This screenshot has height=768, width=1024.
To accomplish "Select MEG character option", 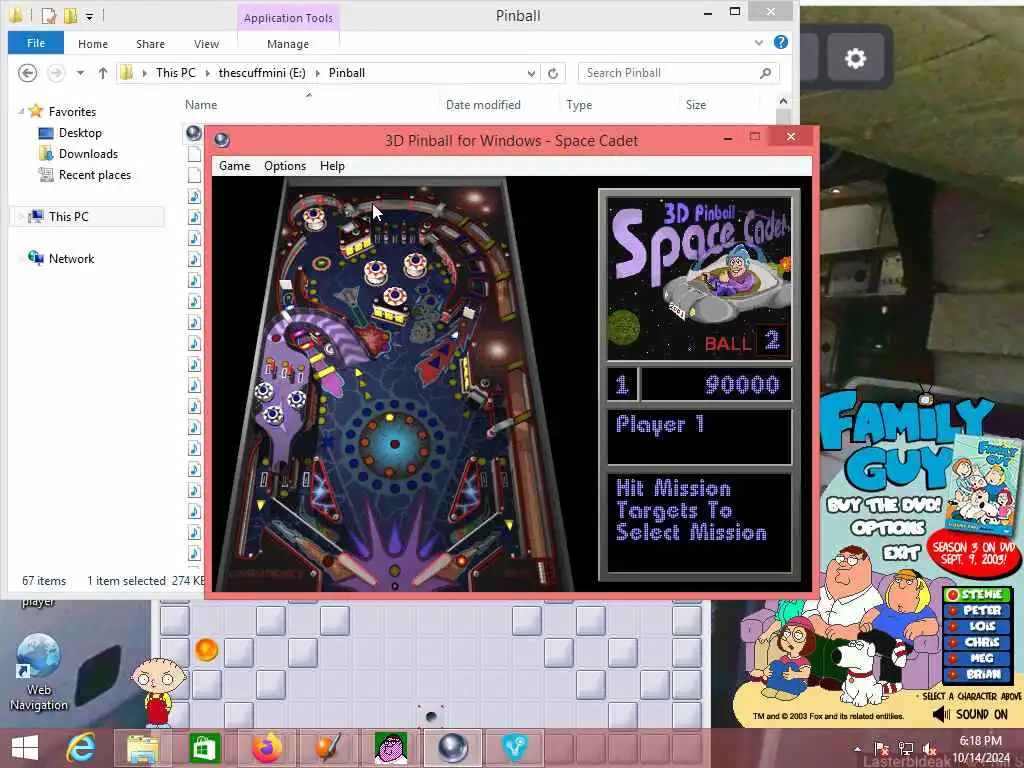I will (977, 658).
